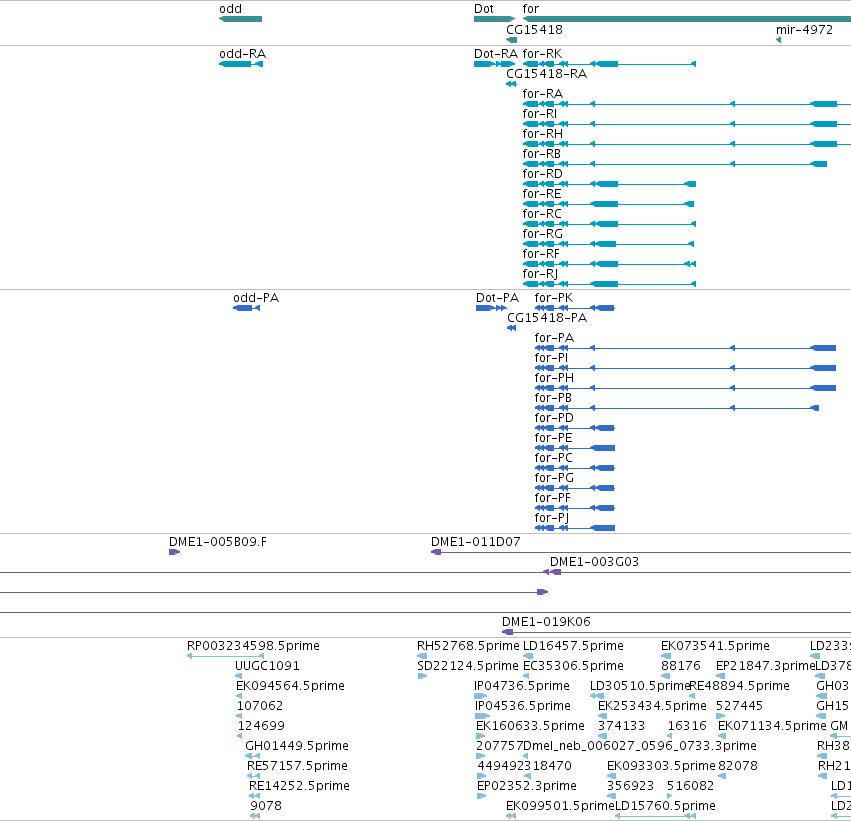Select the Dot gene label
The height and width of the screenshot is (821, 851).
(x=484, y=9)
